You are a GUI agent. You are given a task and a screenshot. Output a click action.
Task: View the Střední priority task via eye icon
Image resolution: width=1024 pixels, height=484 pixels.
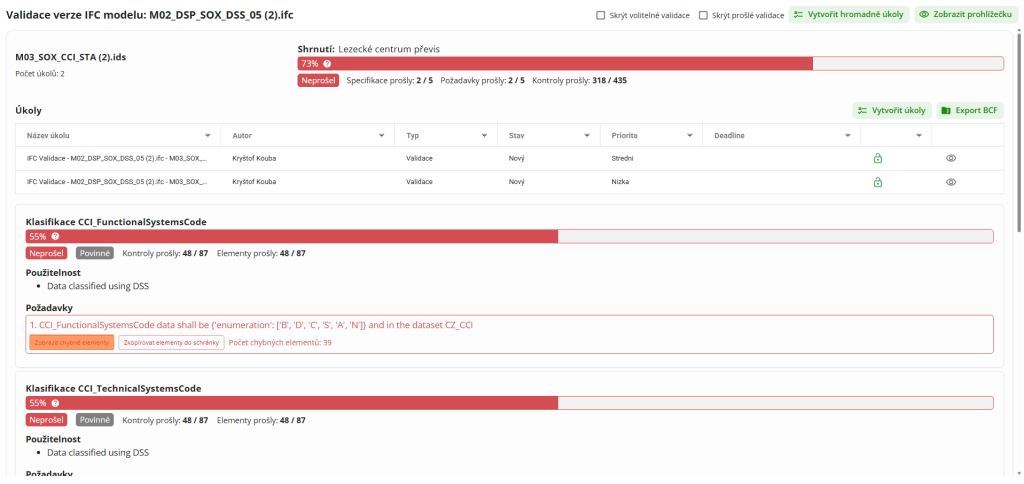click(x=951, y=158)
